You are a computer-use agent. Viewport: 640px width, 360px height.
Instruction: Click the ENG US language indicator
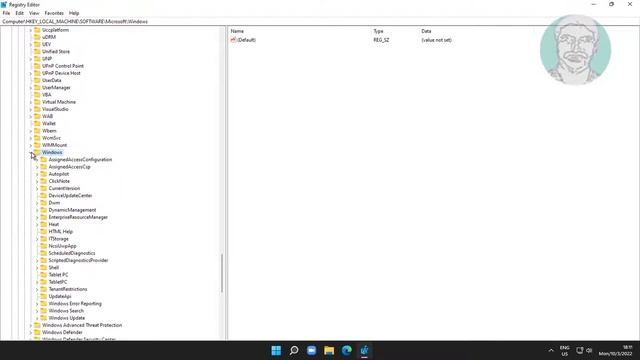coord(564,351)
